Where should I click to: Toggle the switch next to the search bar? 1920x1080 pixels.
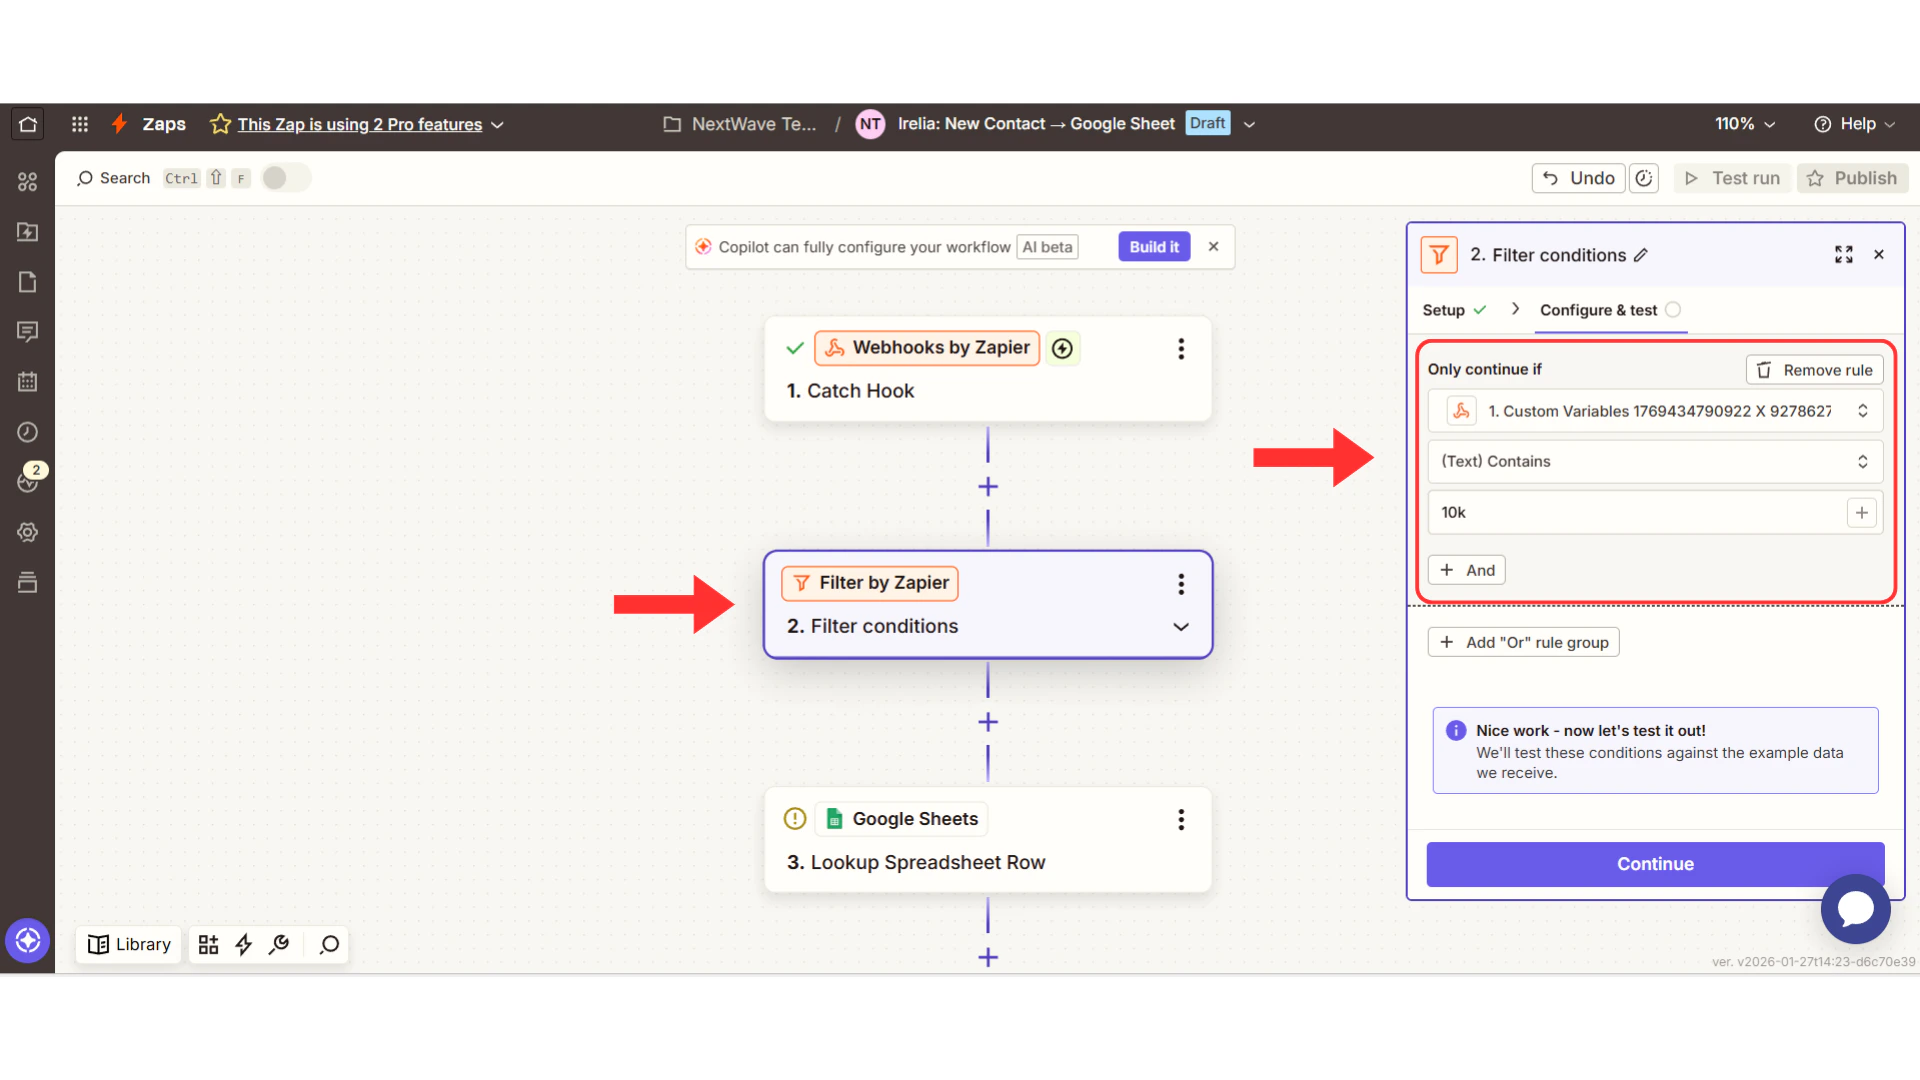(284, 177)
